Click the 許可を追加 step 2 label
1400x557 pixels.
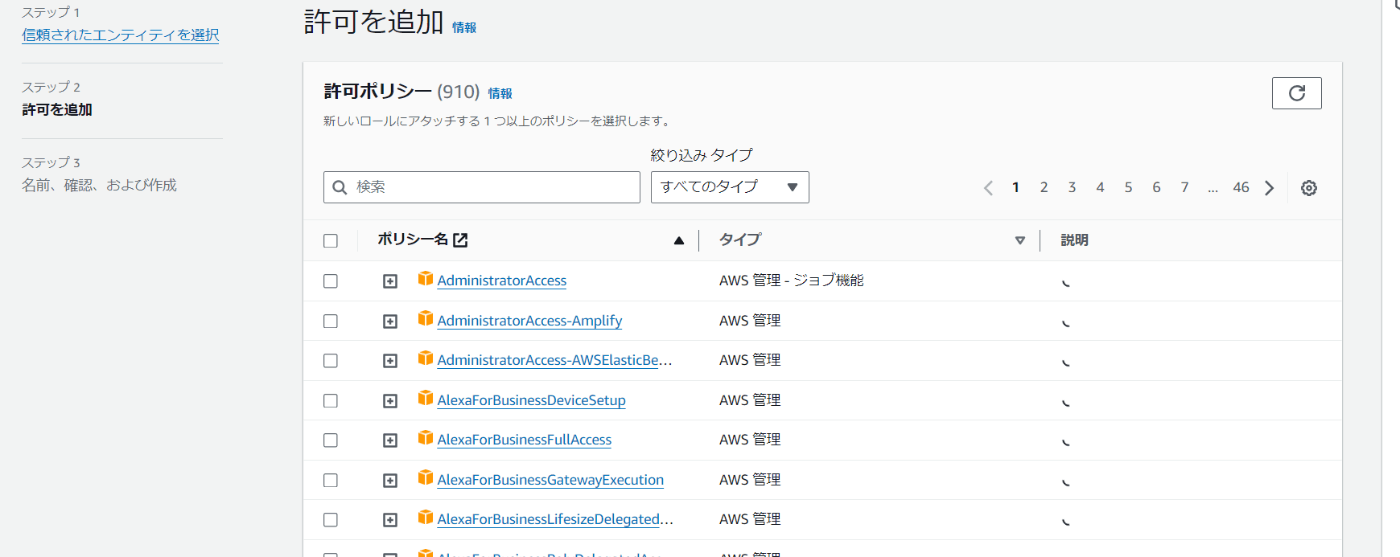tap(57, 110)
